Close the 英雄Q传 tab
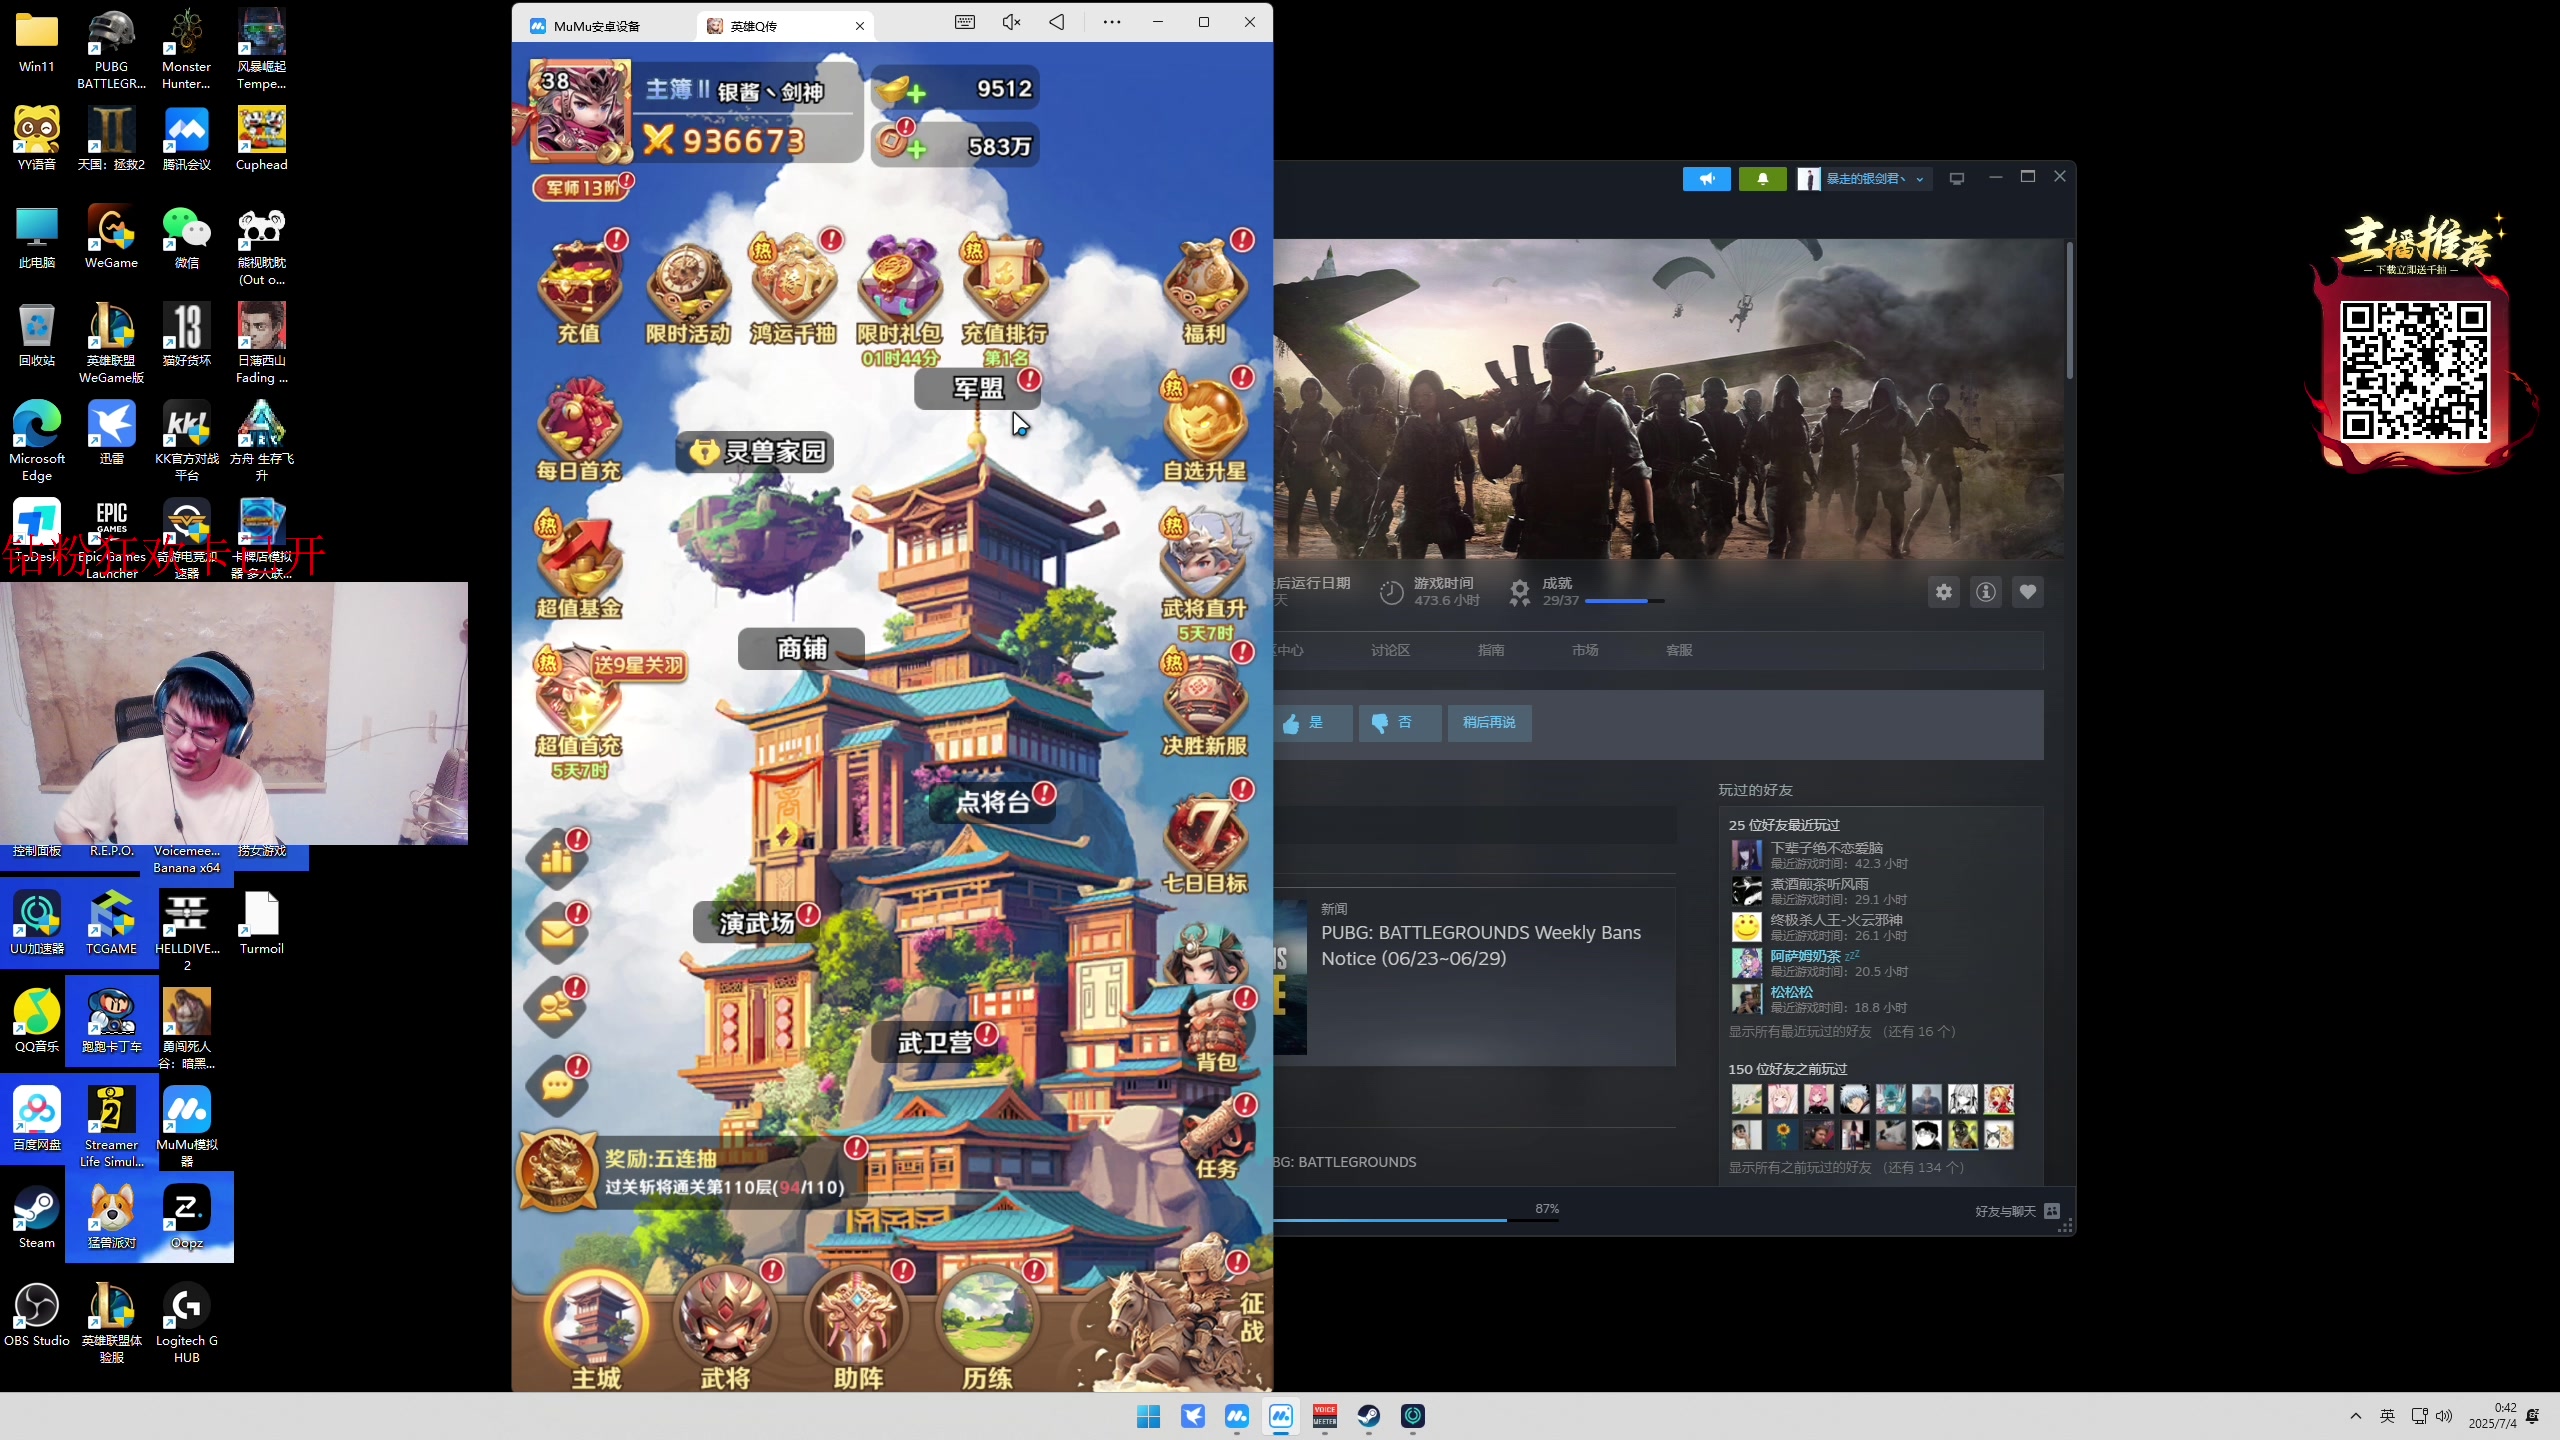Viewport: 2560px width, 1440px height. click(x=860, y=26)
